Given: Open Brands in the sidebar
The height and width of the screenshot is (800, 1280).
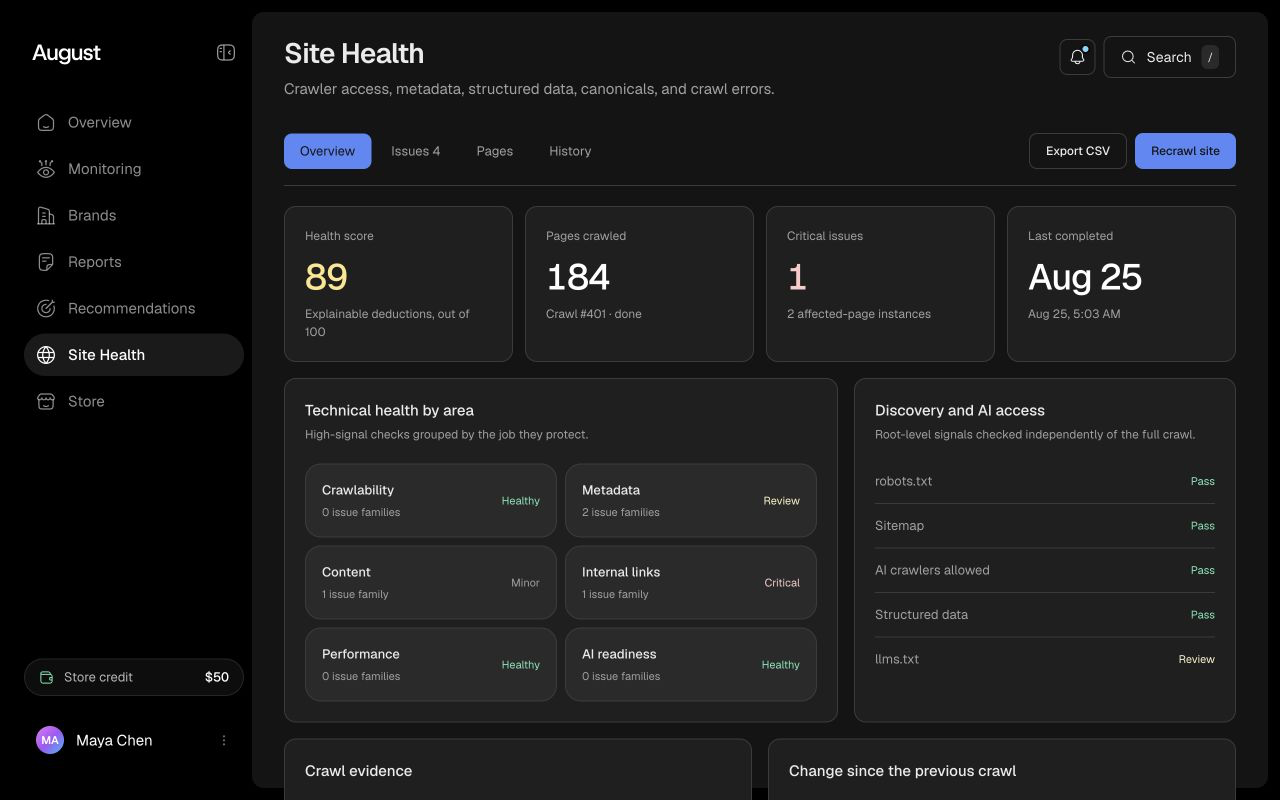Looking at the screenshot, I should (134, 215).
